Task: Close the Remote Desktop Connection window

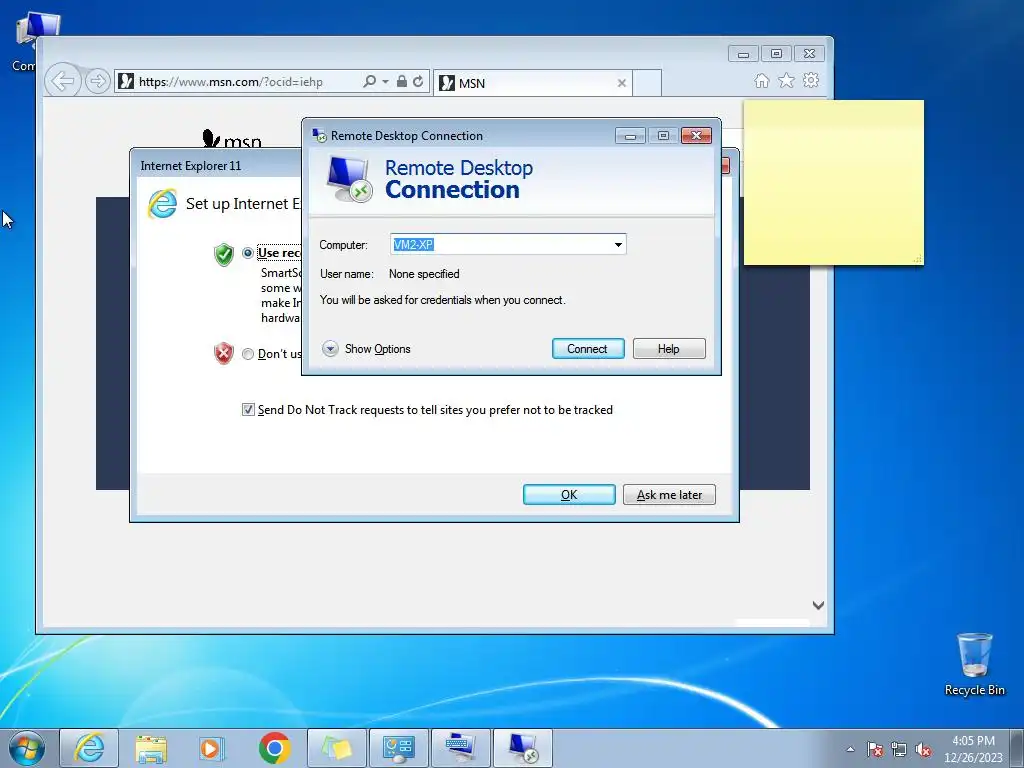Action: (696, 135)
